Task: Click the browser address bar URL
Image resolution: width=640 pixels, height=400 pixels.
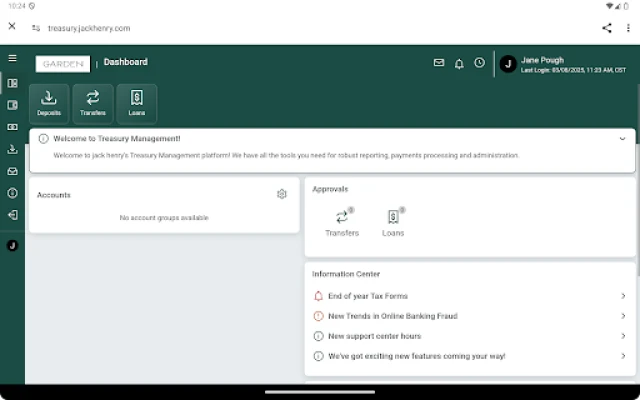Action: [89, 28]
